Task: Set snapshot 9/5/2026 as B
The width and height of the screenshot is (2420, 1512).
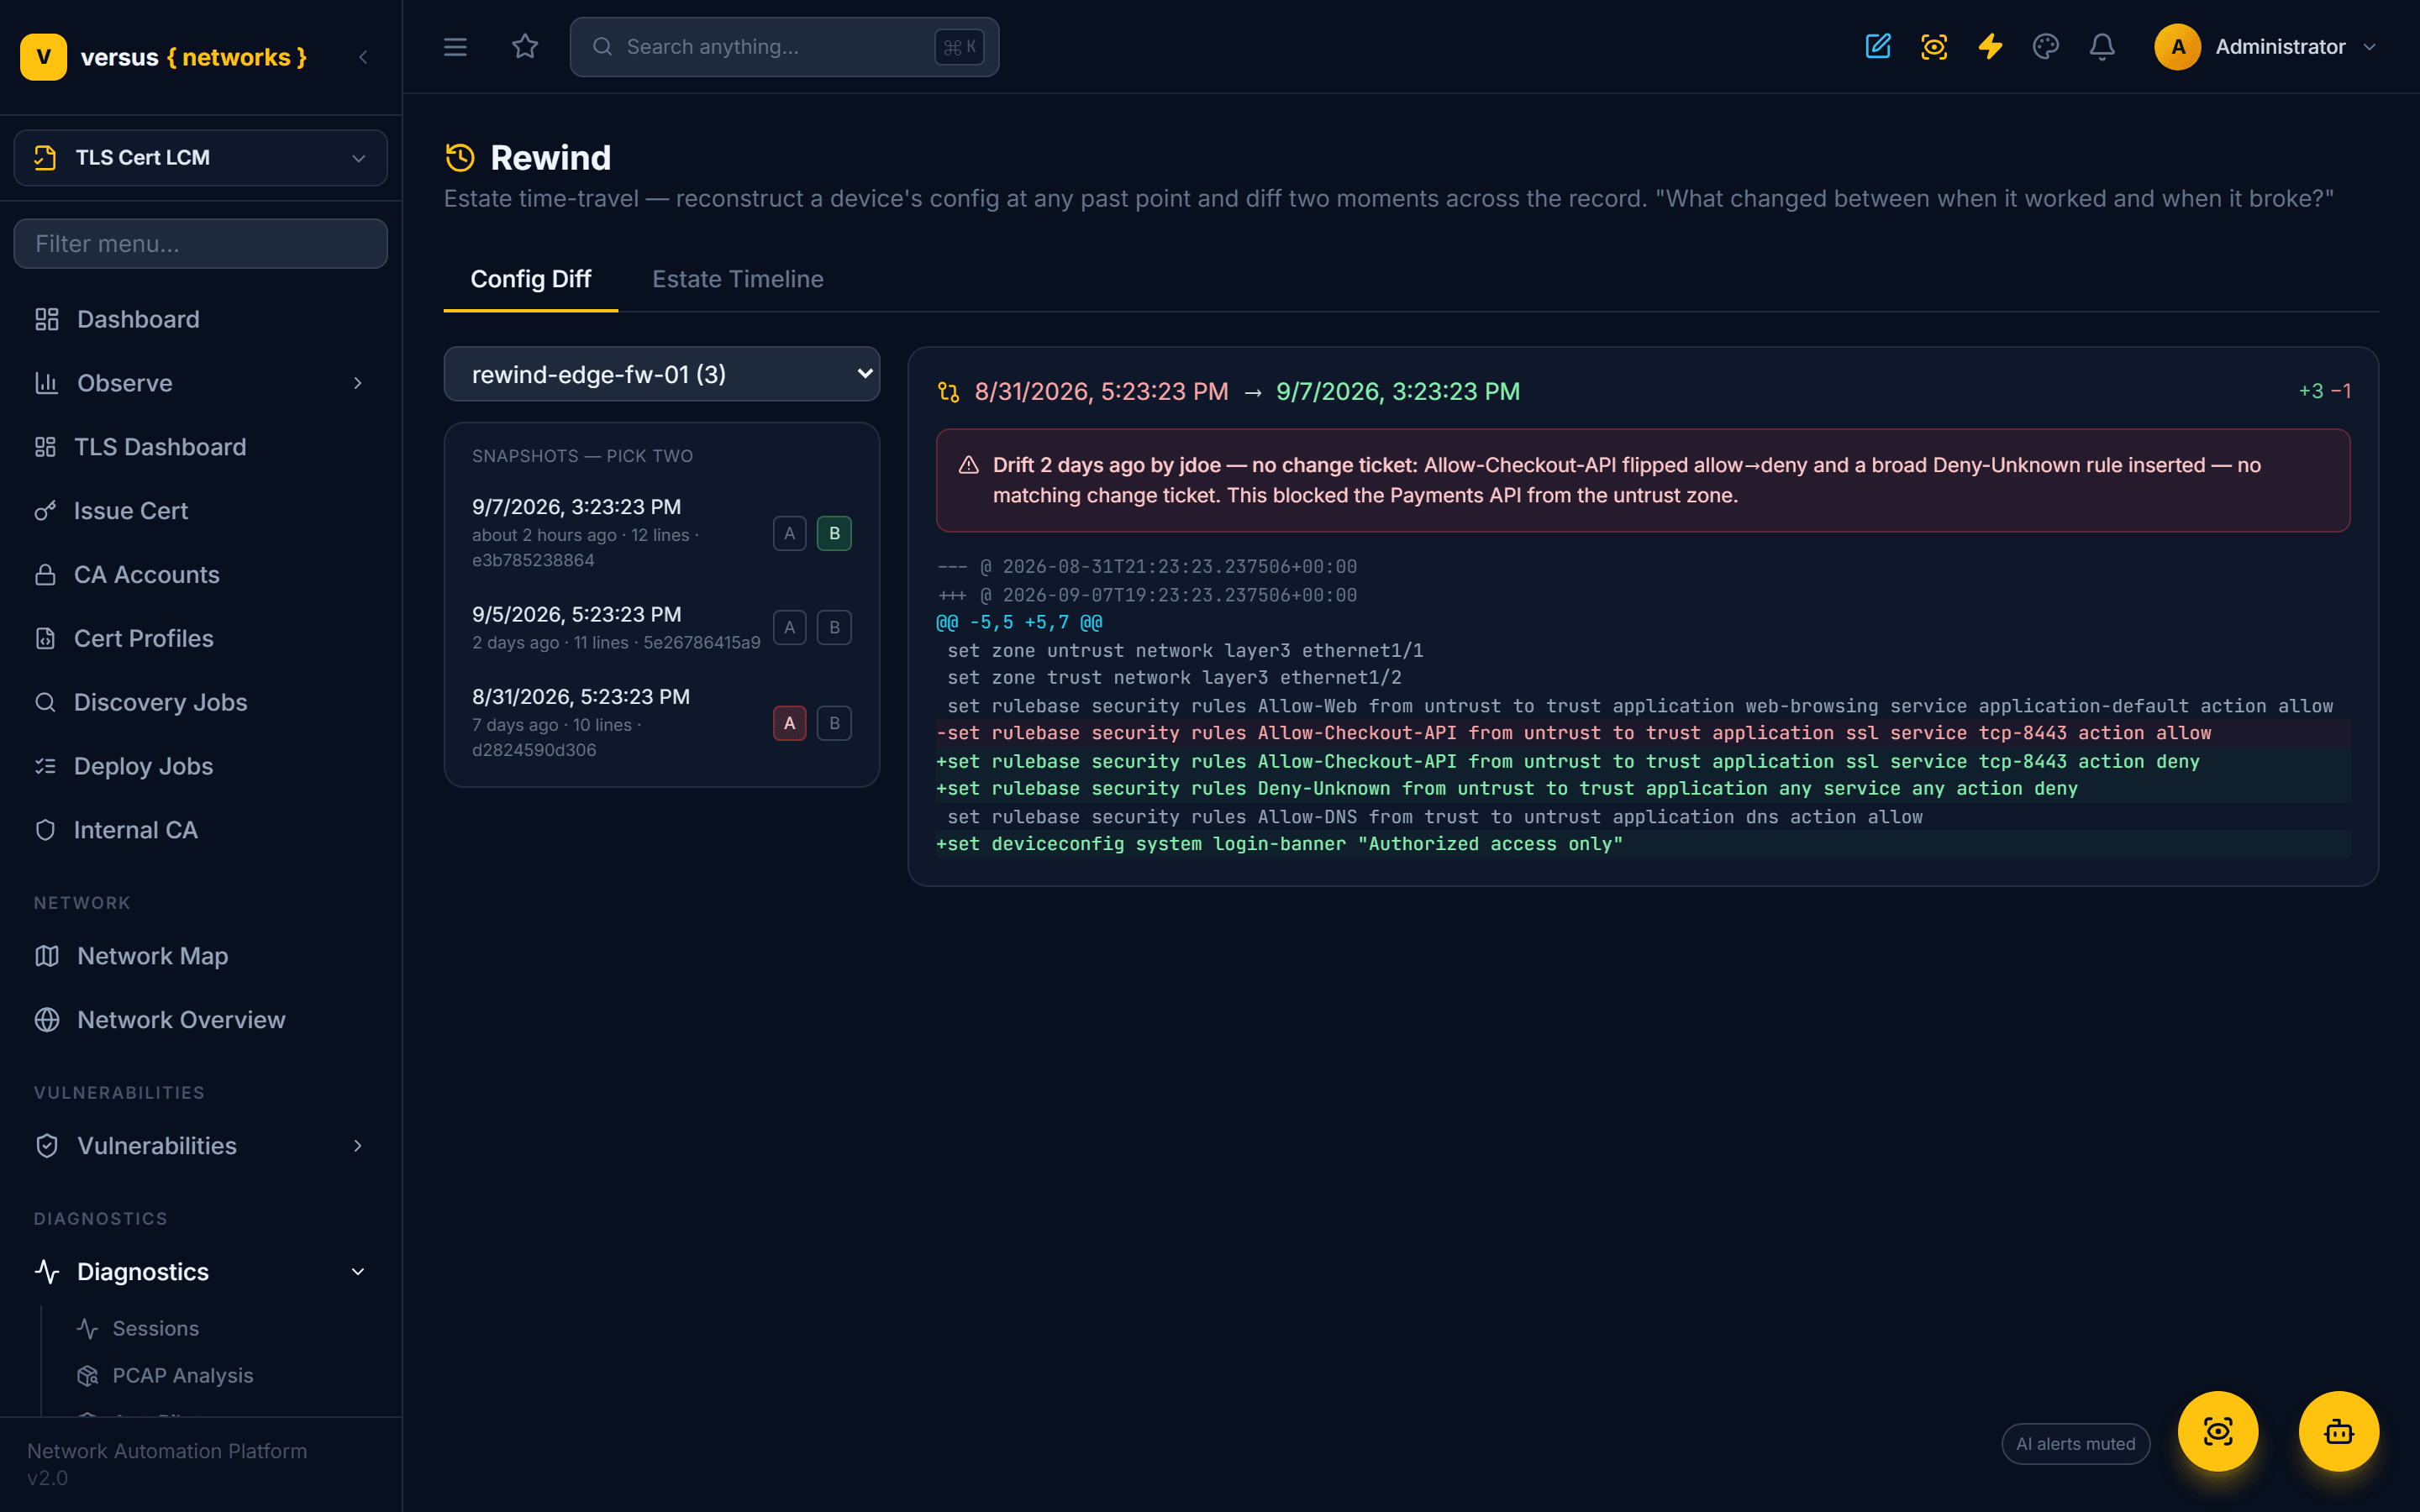Action: pyautogui.click(x=834, y=628)
